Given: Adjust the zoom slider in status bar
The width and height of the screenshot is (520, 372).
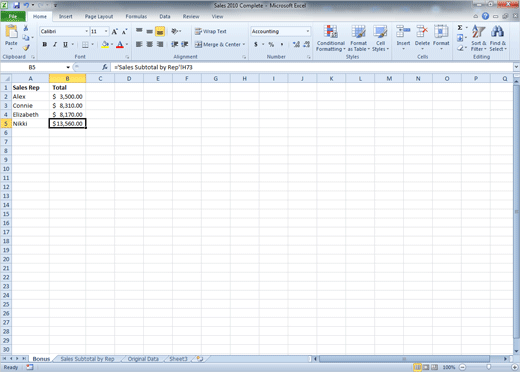Looking at the screenshot, I should coord(488,367).
